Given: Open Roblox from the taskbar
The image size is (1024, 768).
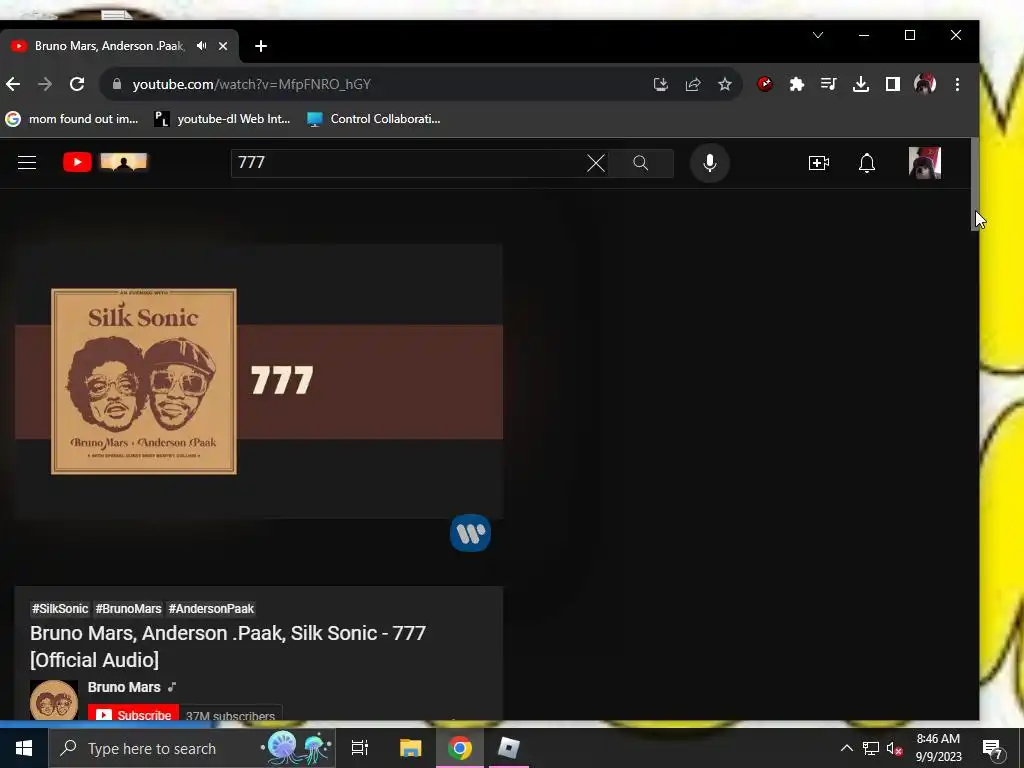Looking at the screenshot, I should click(x=509, y=748).
